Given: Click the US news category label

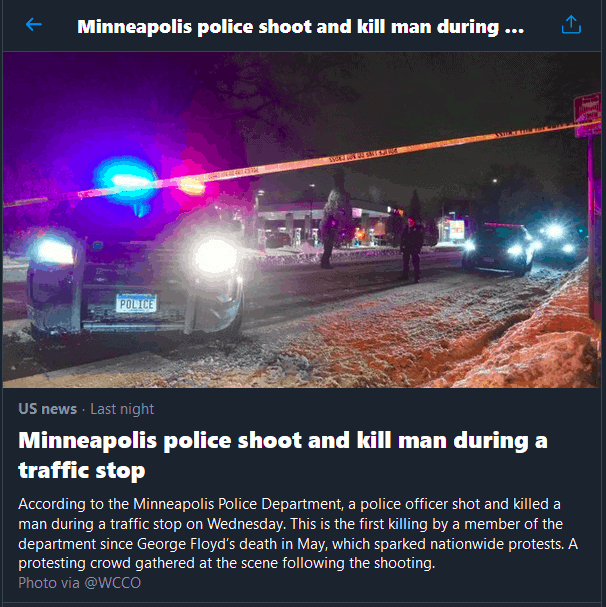Looking at the screenshot, I should click(x=48, y=409).
